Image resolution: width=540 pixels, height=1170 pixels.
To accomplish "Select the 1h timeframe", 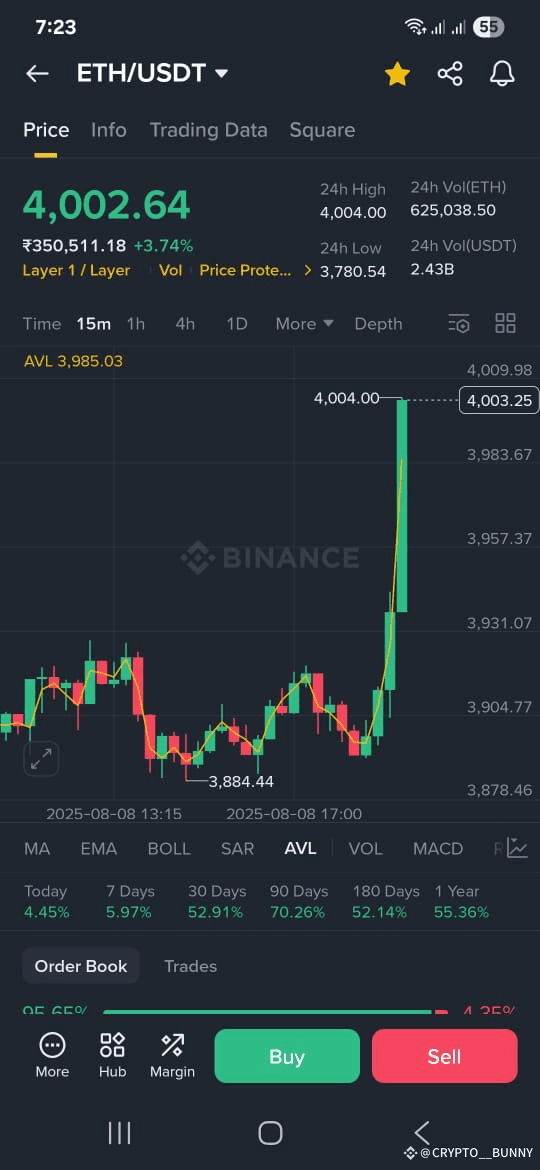I will 136,324.
